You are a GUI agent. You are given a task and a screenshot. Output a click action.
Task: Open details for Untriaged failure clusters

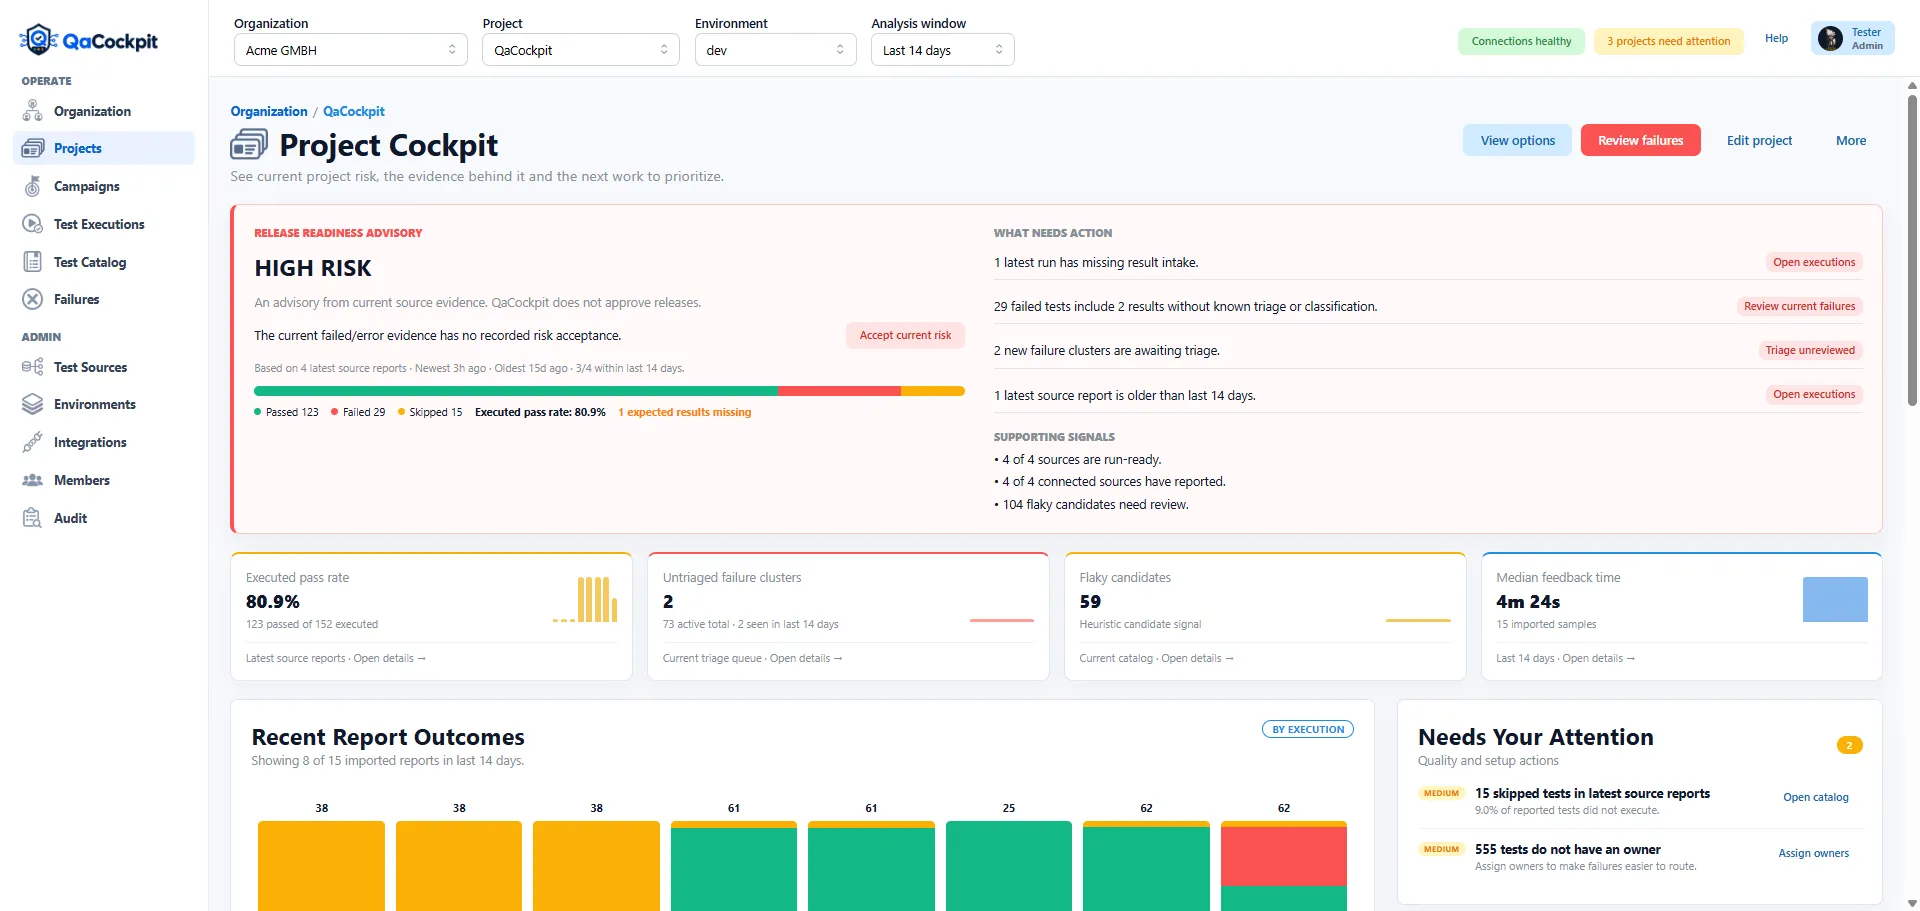[x=806, y=658]
